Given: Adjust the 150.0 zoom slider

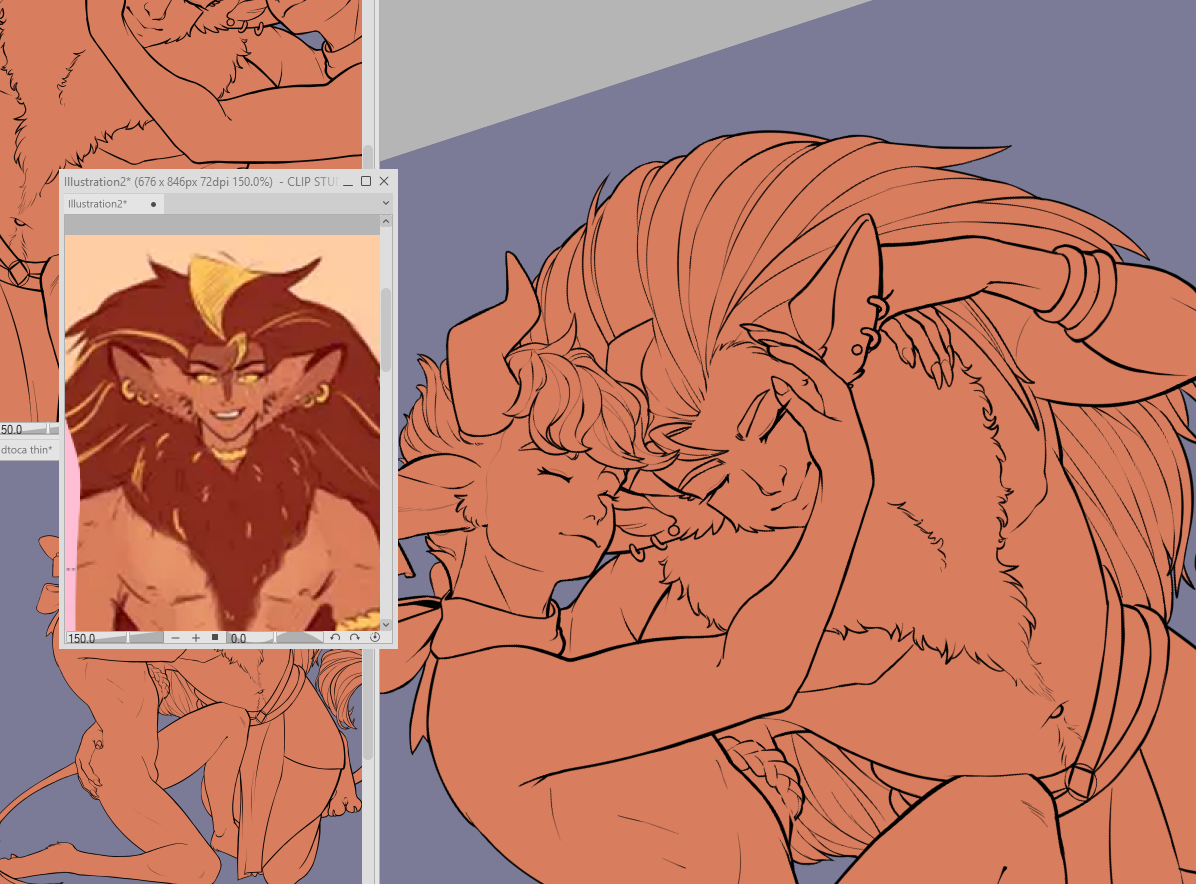Looking at the screenshot, I should coord(114,638).
